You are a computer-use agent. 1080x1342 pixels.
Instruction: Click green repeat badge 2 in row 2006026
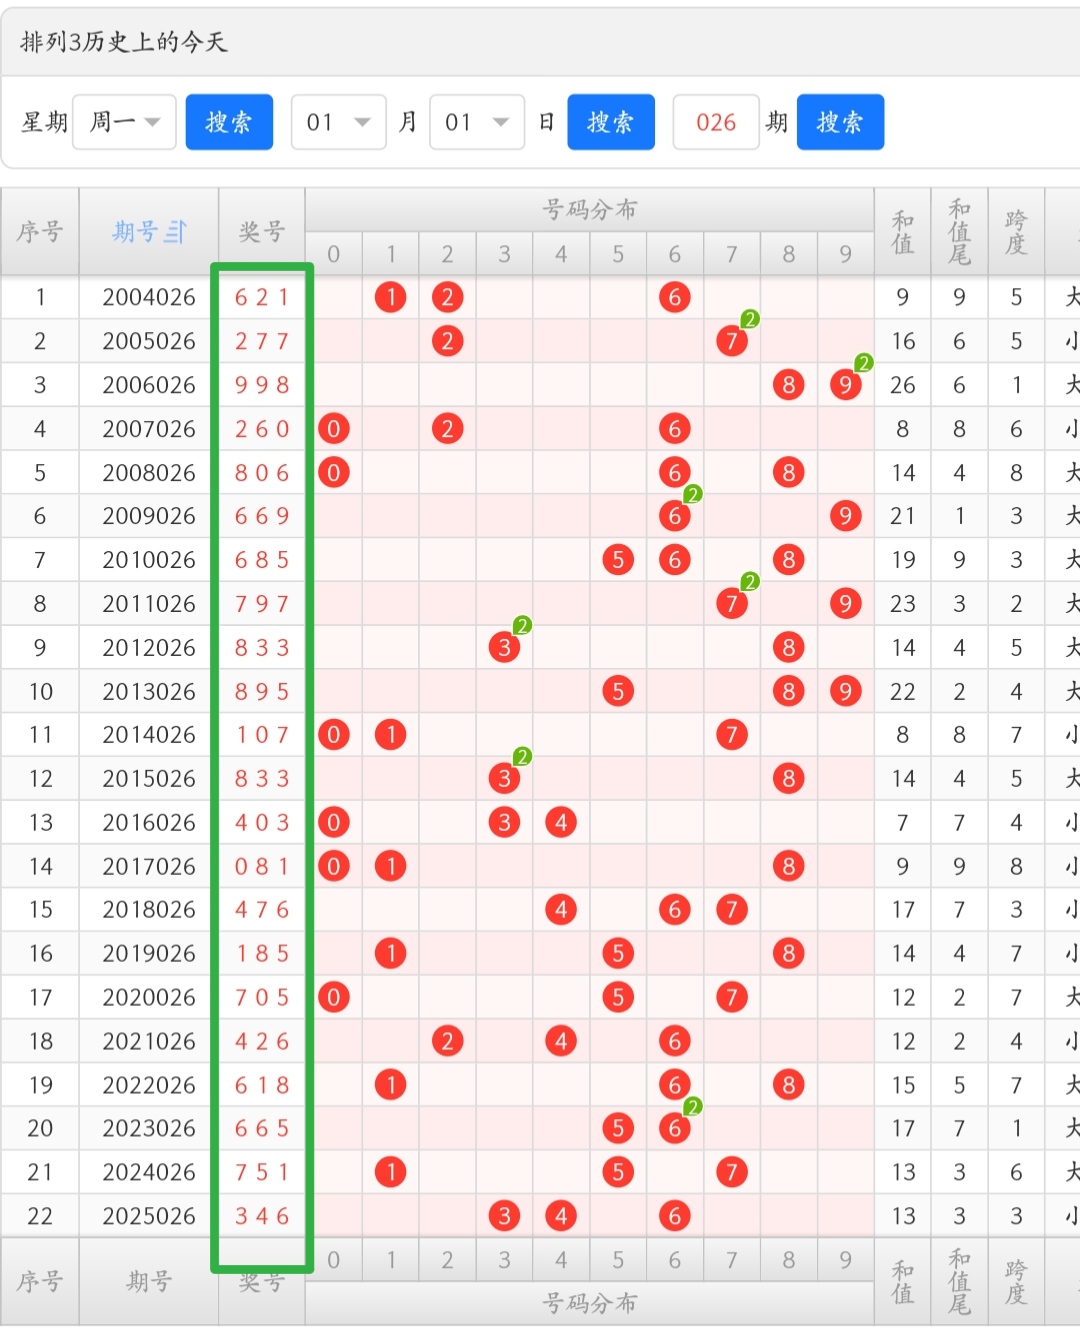coord(864,363)
